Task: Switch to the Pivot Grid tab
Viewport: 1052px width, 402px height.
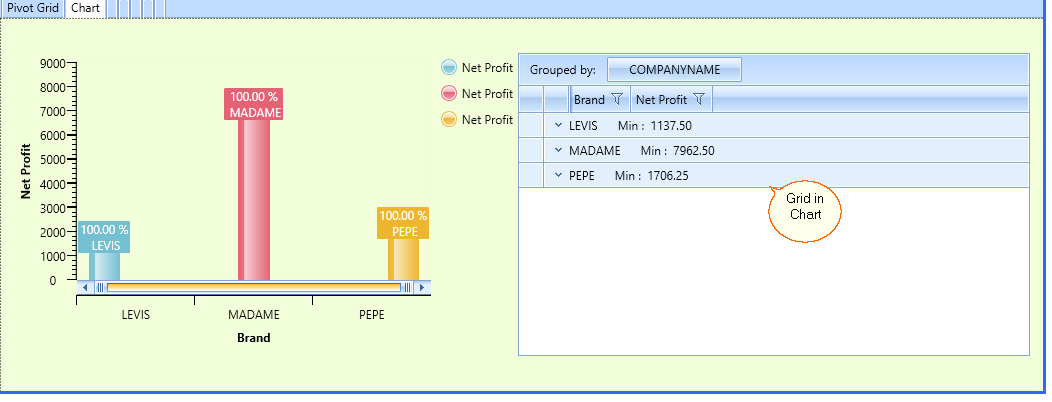Action: tap(33, 9)
